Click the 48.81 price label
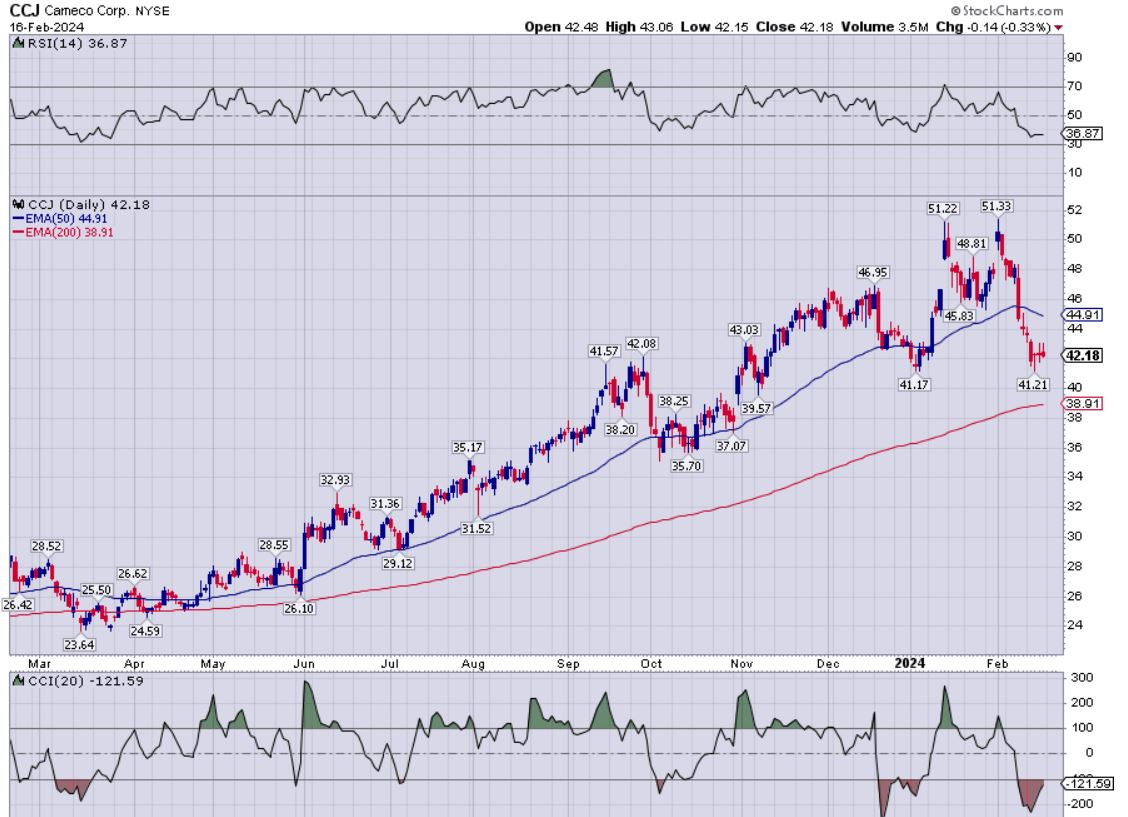1128x817 pixels. click(x=972, y=244)
